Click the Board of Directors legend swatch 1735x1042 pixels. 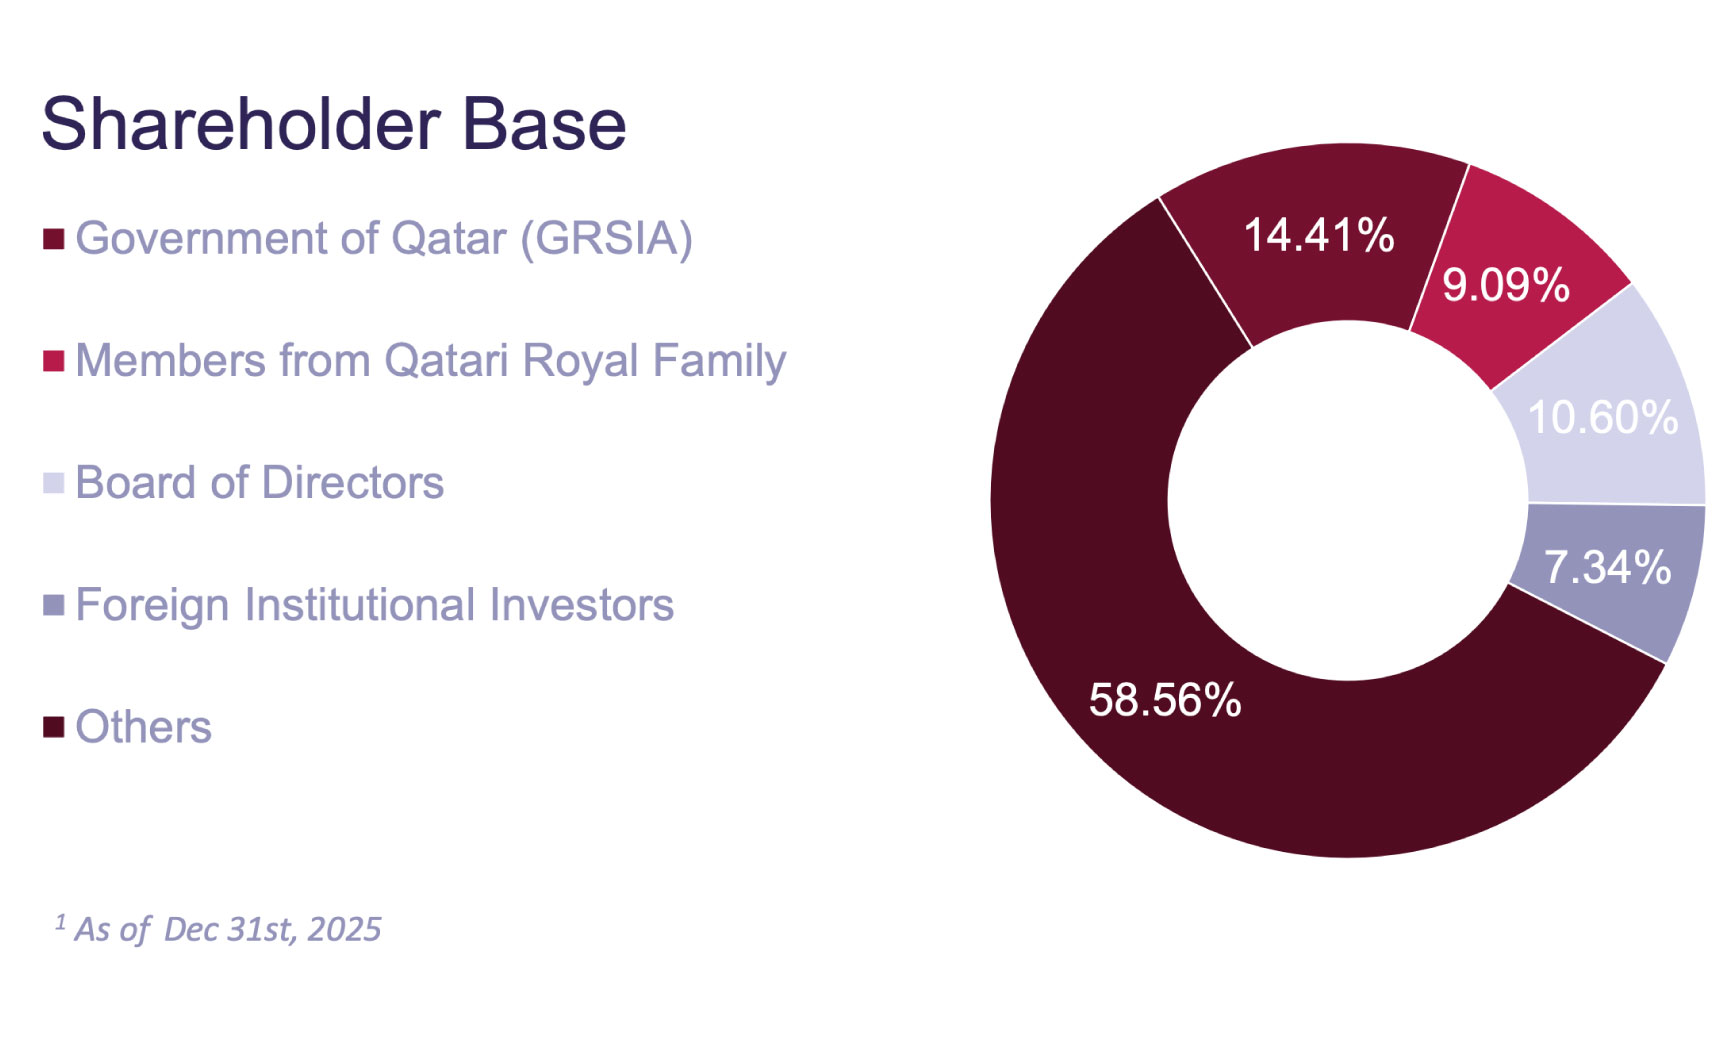pos(54,484)
